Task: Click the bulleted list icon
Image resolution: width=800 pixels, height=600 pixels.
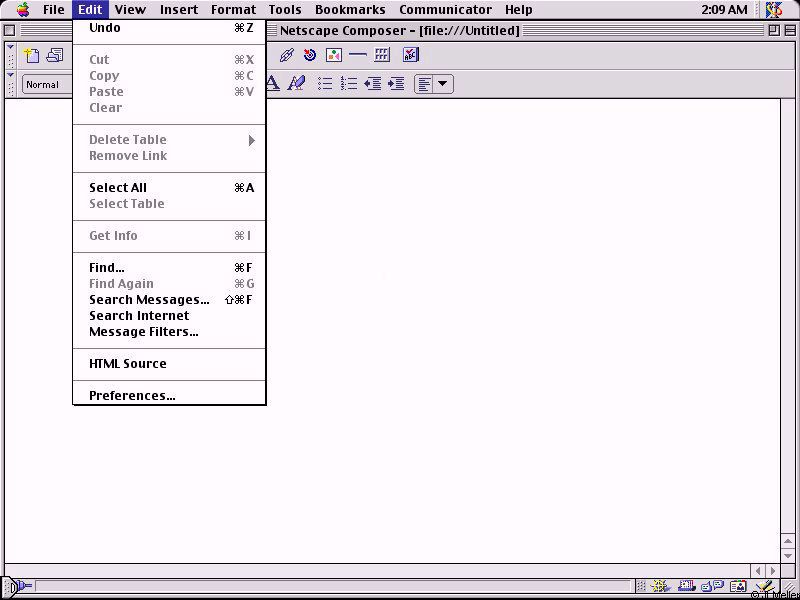Action: pos(325,84)
